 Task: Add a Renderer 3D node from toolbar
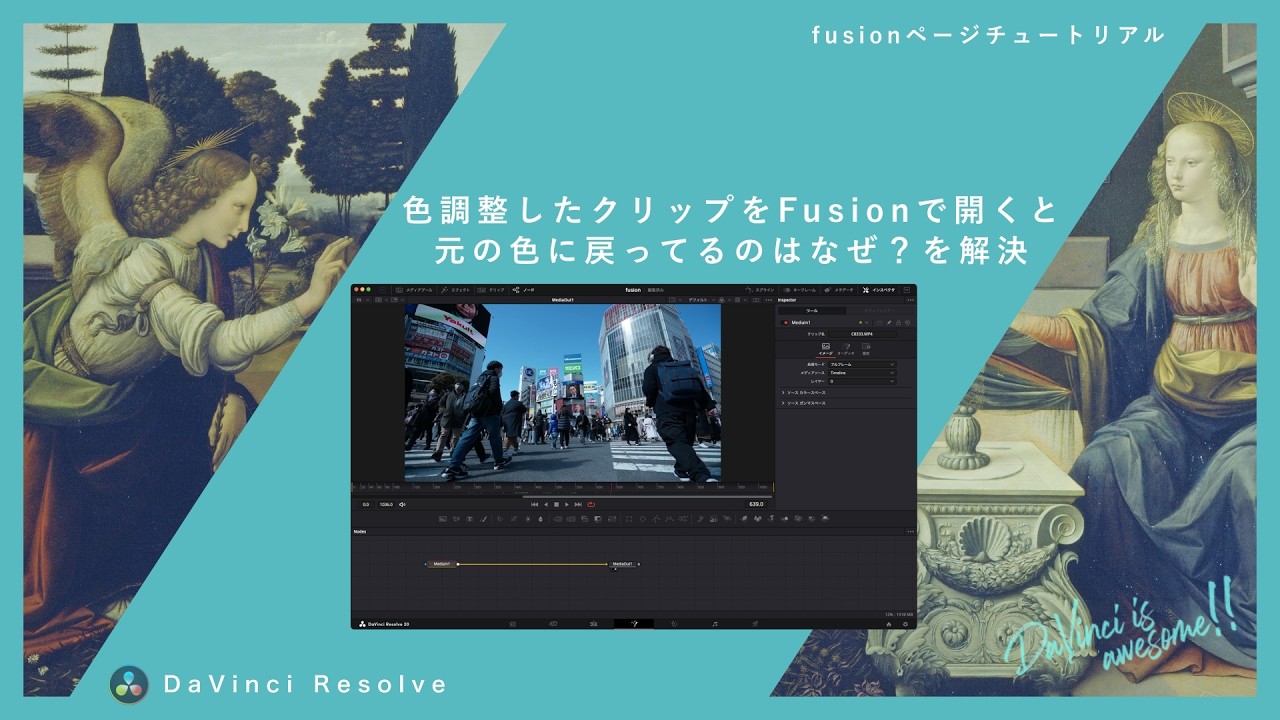[x=825, y=518]
